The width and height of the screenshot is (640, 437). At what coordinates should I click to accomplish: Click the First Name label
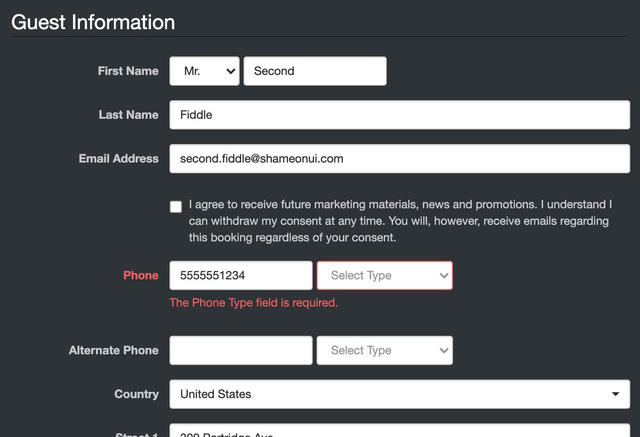[128, 71]
